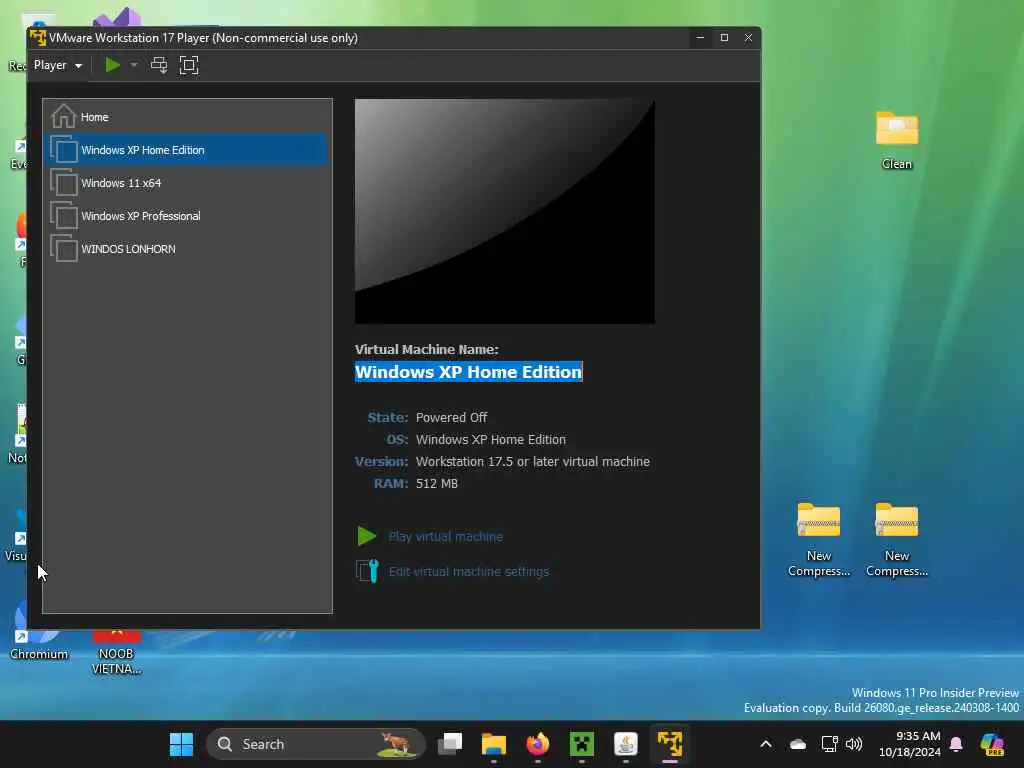Click the Virtual Machine Name text field
1024x768 pixels.
(468, 372)
